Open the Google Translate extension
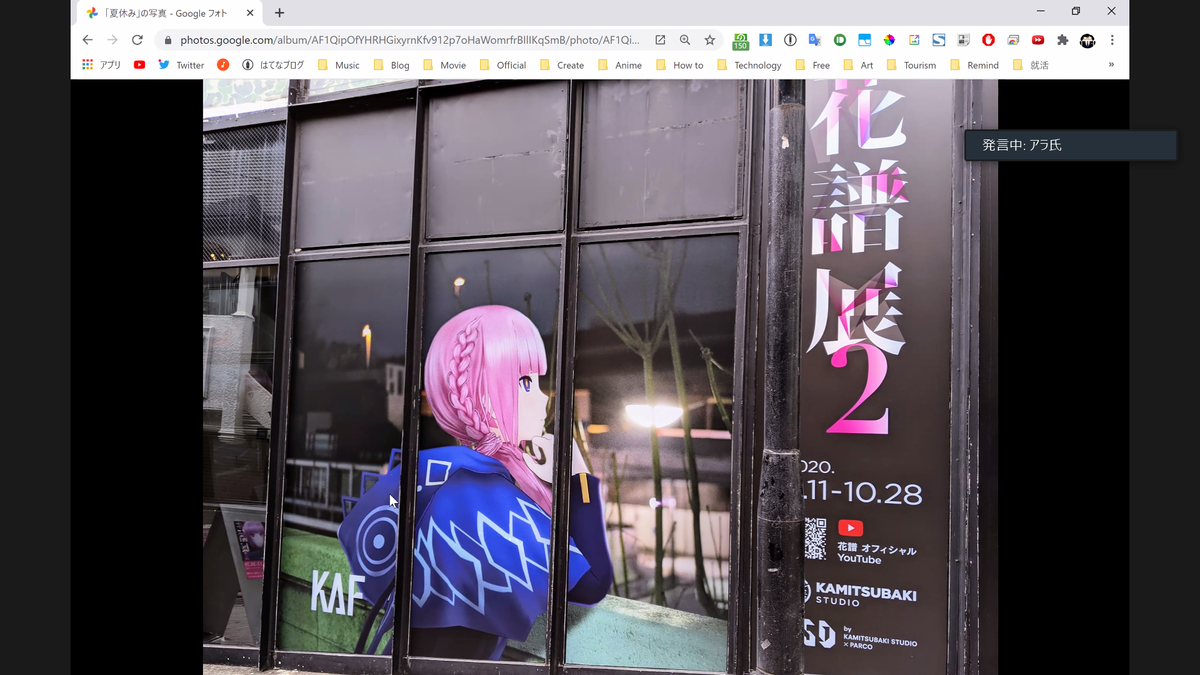Image resolution: width=1200 pixels, height=675 pixels. coord(815,40)
